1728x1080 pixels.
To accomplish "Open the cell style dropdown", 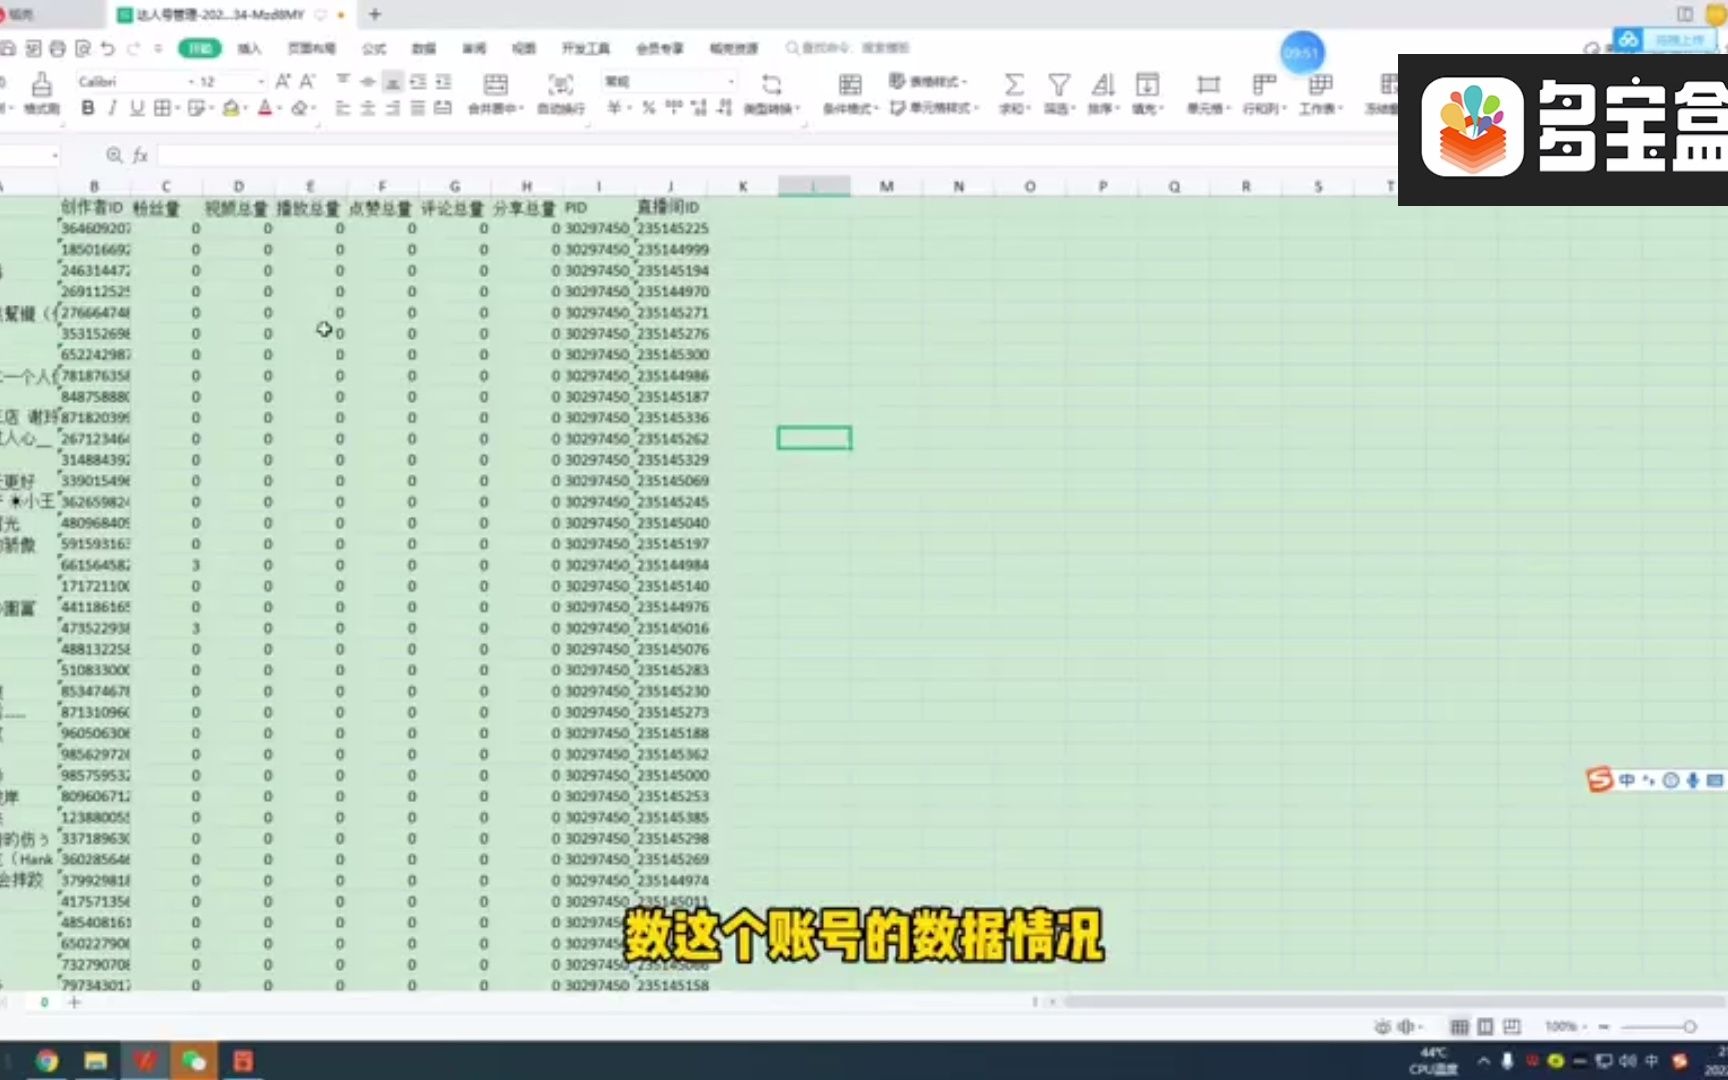I will (934, 108).
